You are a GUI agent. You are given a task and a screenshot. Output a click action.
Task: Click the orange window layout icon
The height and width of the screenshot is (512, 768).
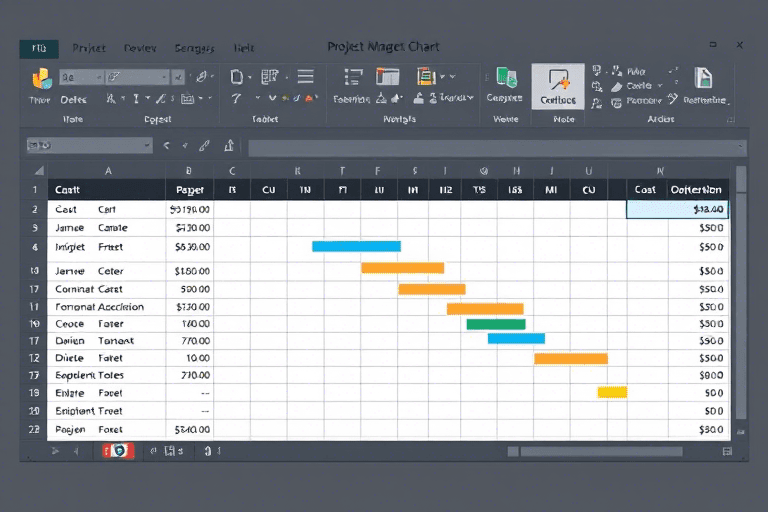point(387,77)
